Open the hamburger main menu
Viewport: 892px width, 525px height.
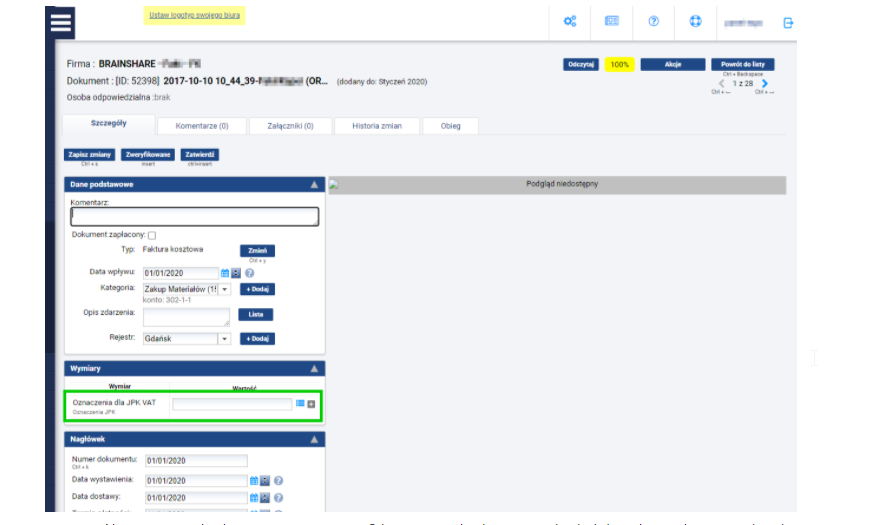pos(60,23)
